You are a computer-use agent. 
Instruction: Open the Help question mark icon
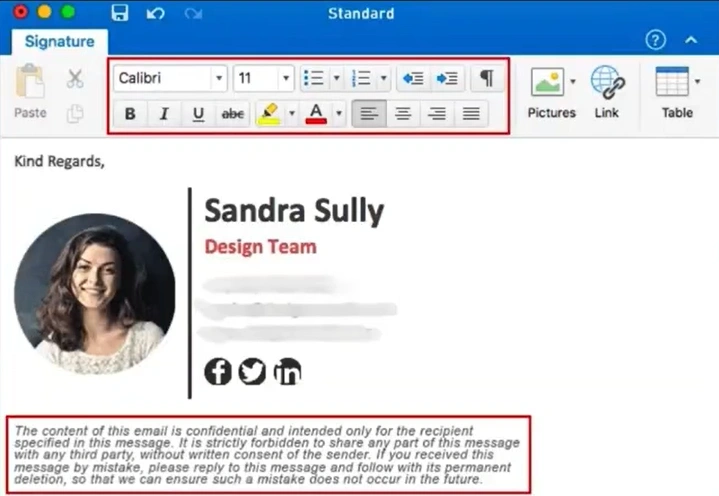click(655, 40)
